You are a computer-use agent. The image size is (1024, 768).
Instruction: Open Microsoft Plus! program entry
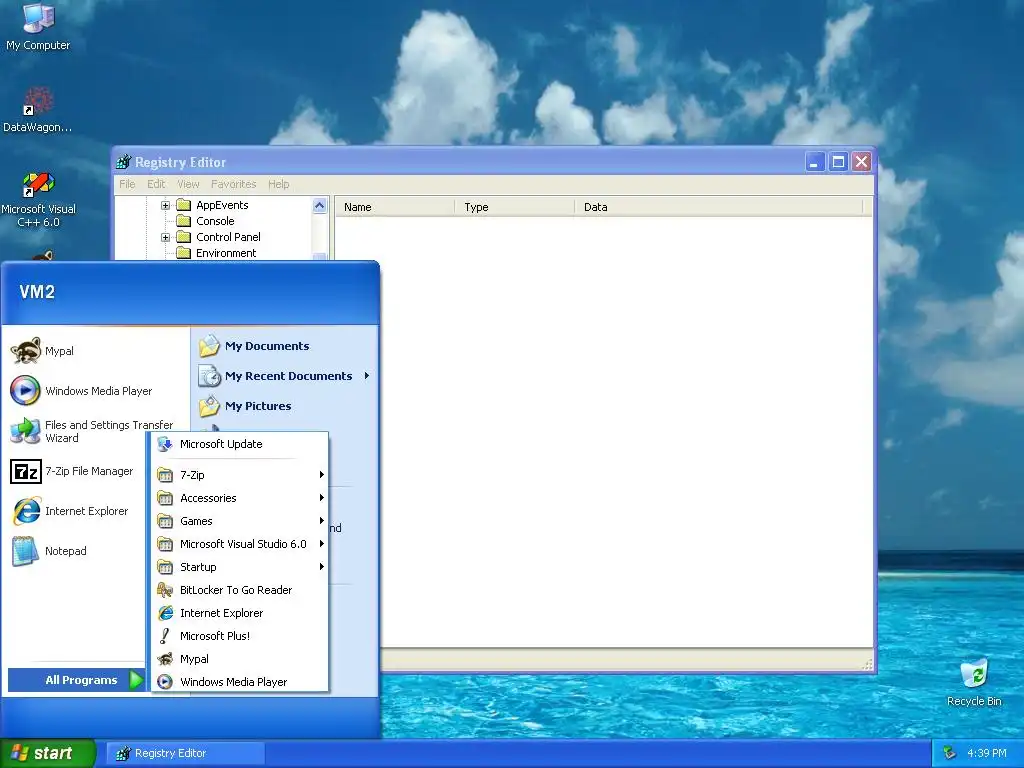pyautogui.click(x=240, y=635)
